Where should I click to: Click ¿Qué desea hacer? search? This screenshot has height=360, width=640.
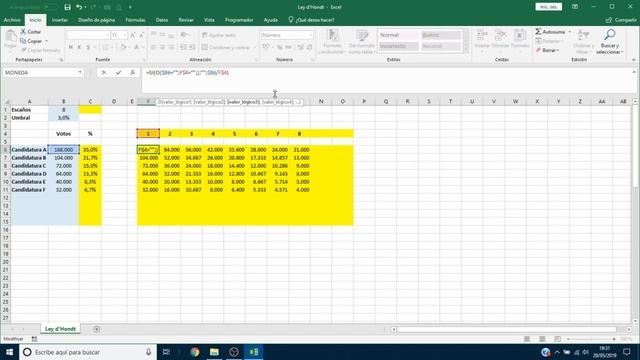[311, 20]
